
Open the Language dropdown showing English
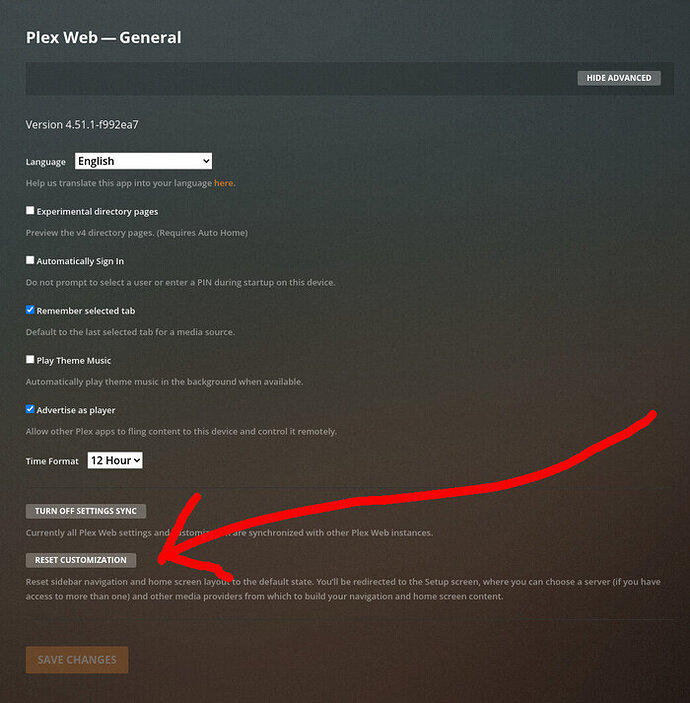pos(143,161)
